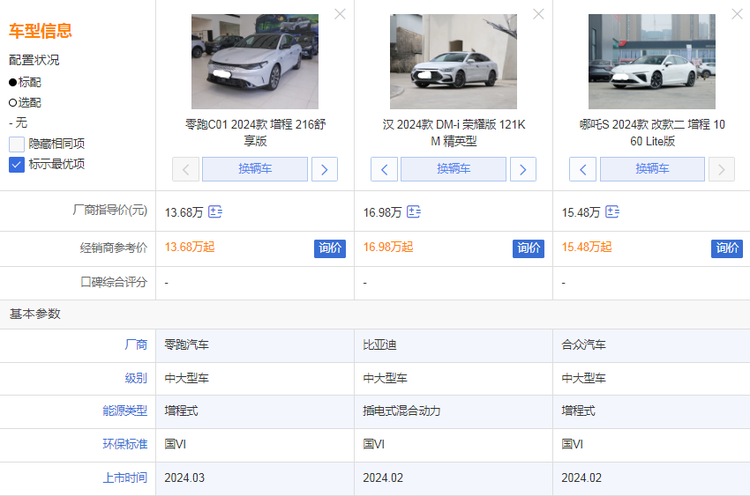Move the 汉 DM-i column right with the arrow
The height and width of the screenshot is (496, 750).
click(x=523, y=169)
